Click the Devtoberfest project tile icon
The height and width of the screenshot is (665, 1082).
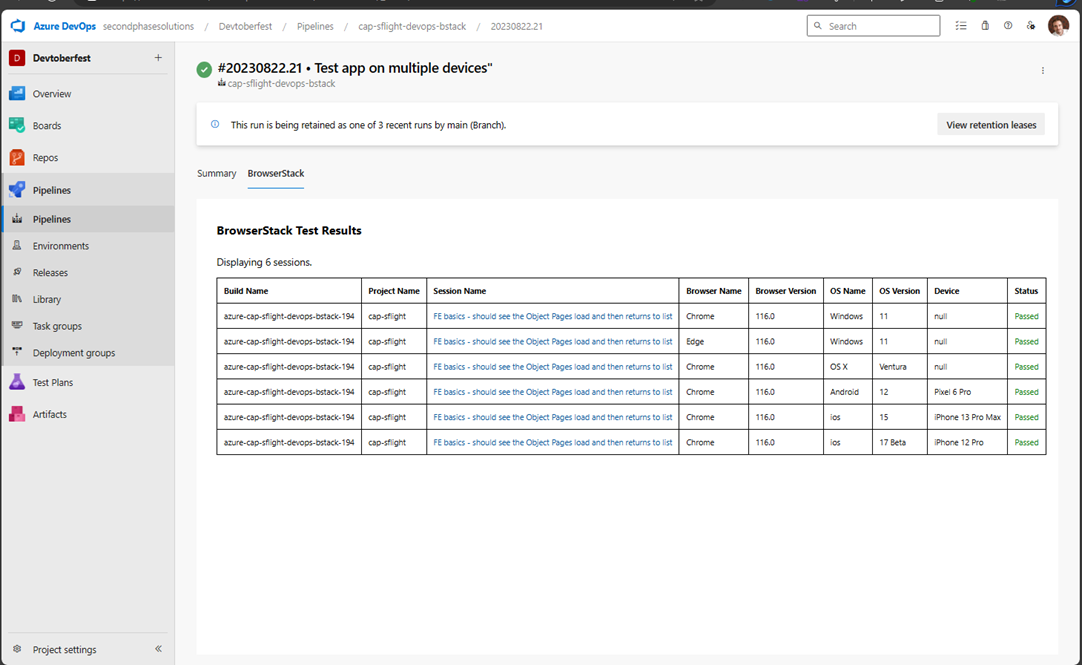[x=17, y=58]
